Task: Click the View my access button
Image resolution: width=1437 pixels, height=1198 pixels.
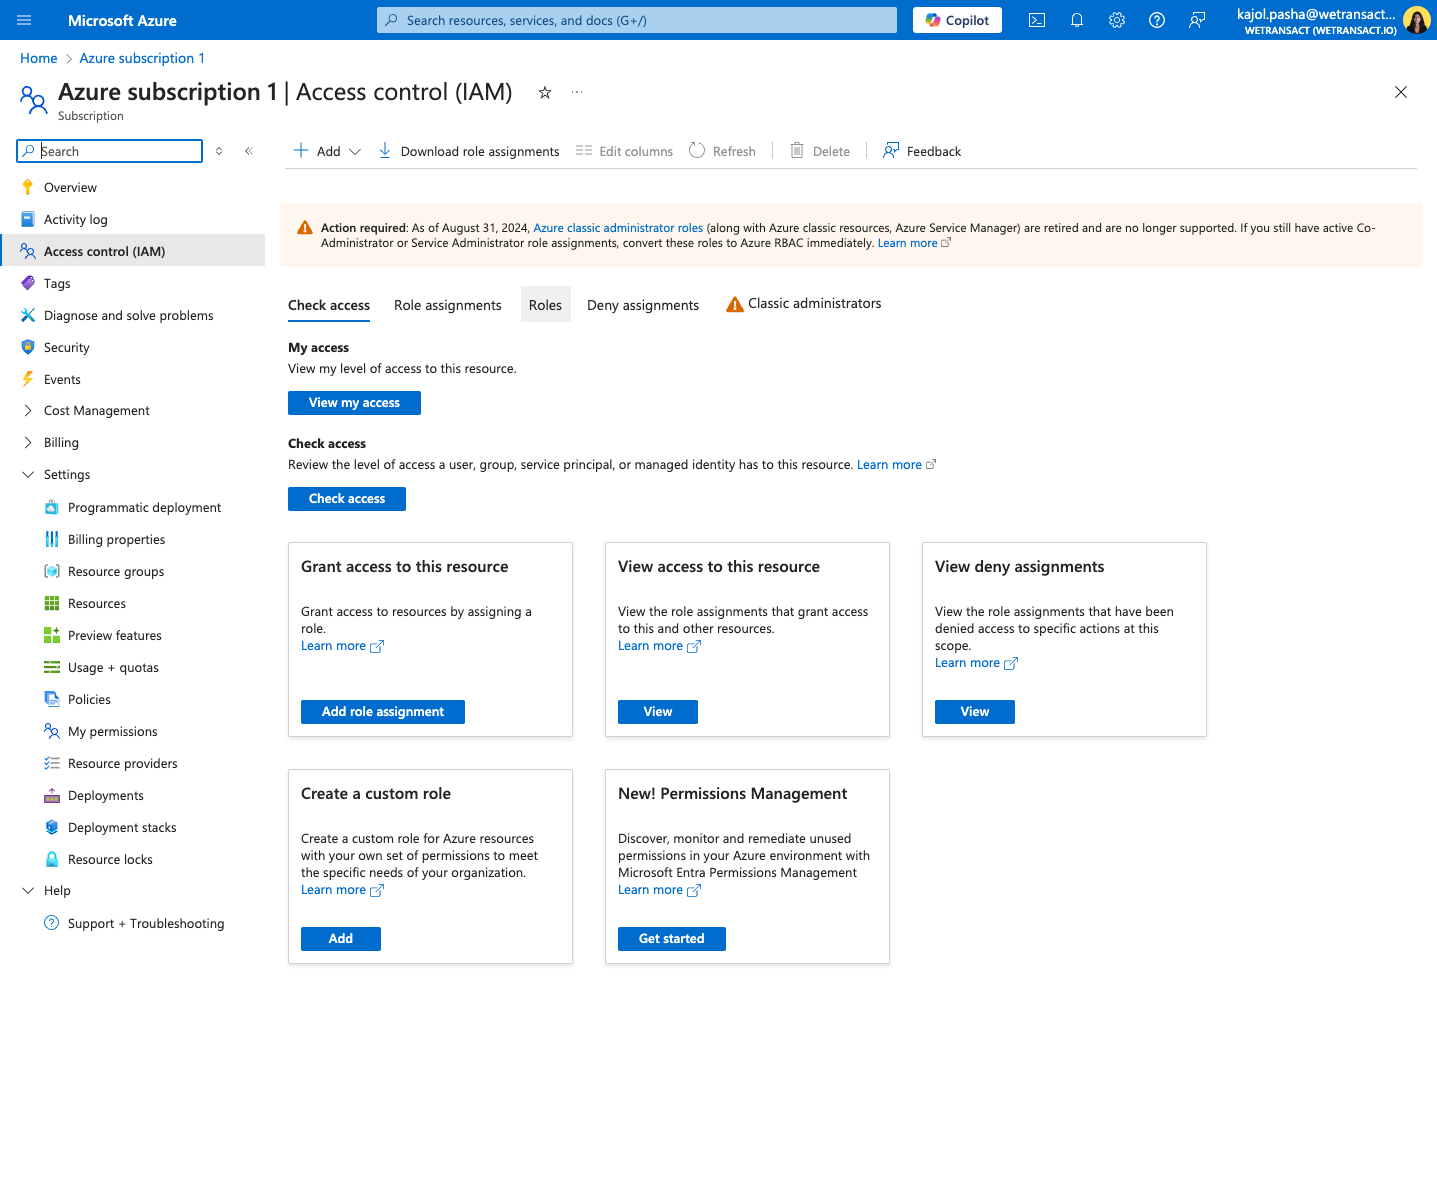Action: (x=354, y=403)
